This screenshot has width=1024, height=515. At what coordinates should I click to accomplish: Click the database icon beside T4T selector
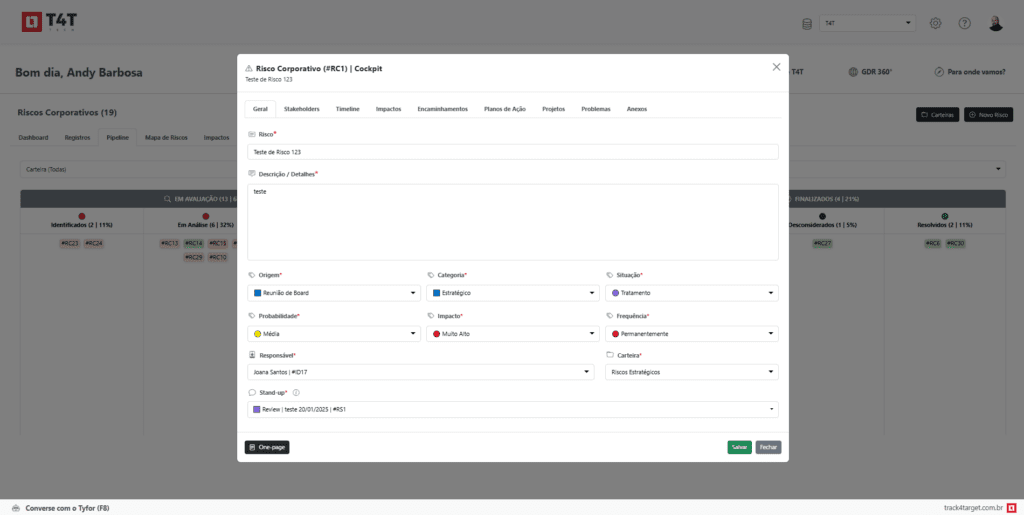807,24
